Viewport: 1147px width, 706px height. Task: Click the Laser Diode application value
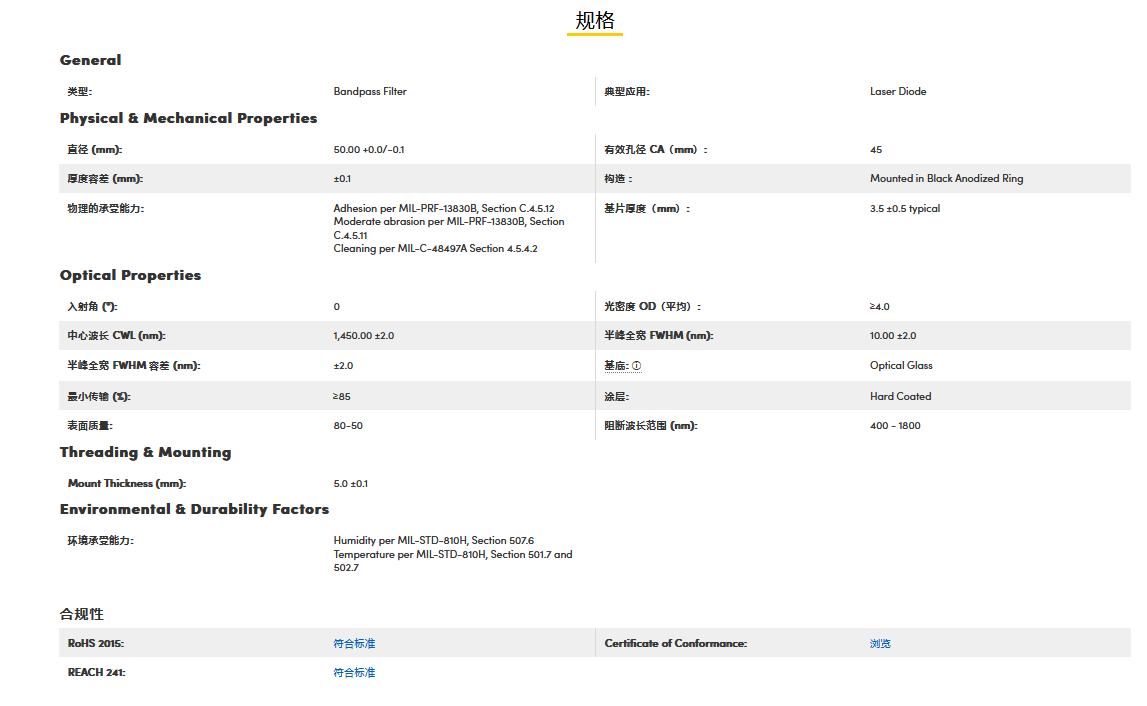[x=898, y=91]
